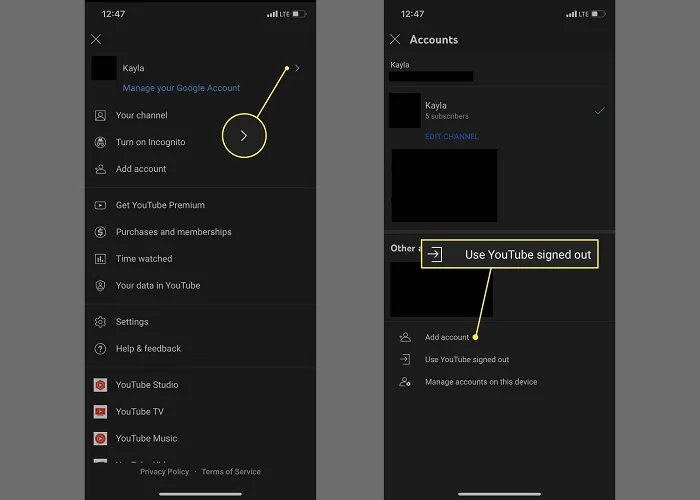Tap the Time watched bar chart icon
Image resolution: width=700 pixels, height=500 pixels.
[100, 259]
